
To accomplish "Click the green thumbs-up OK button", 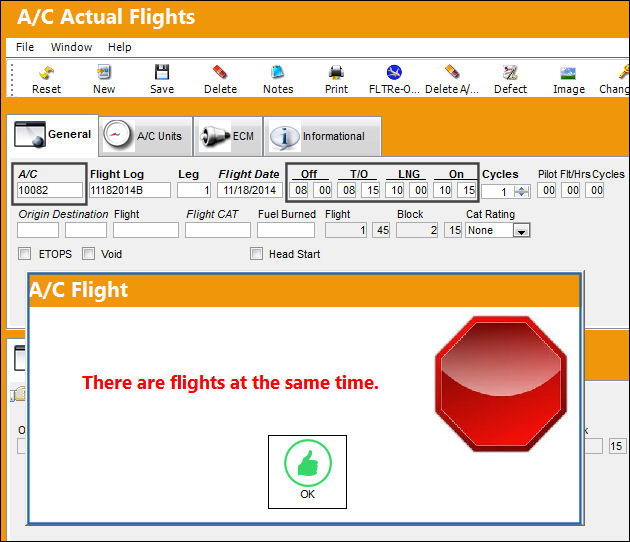I will [307, 472].
